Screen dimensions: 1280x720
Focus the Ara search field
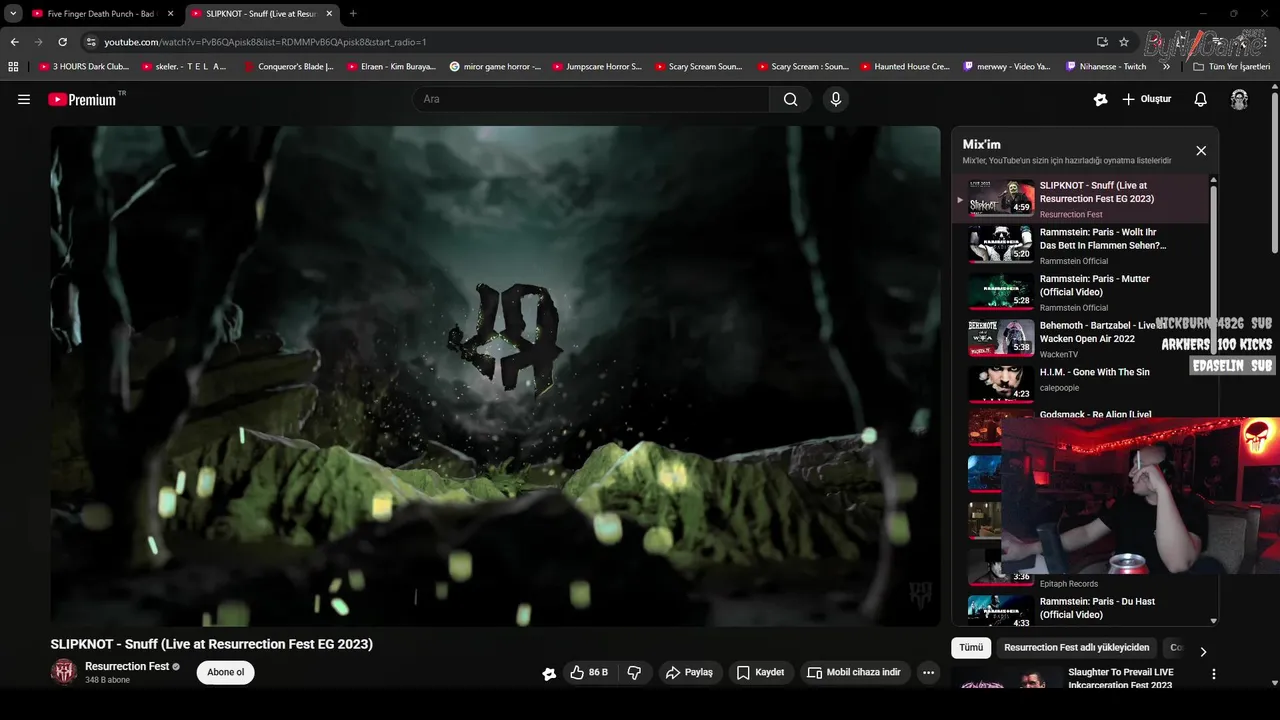point(591,99)
